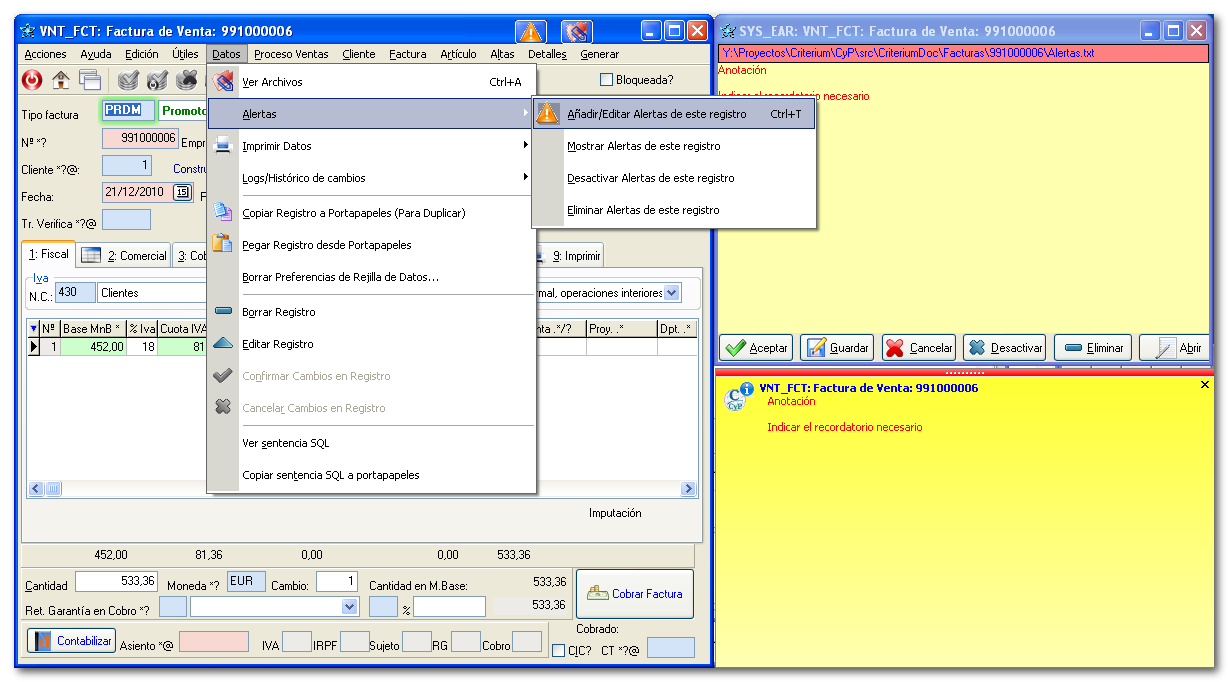Click the Eliminar button in alert editor

(1093, 348)
